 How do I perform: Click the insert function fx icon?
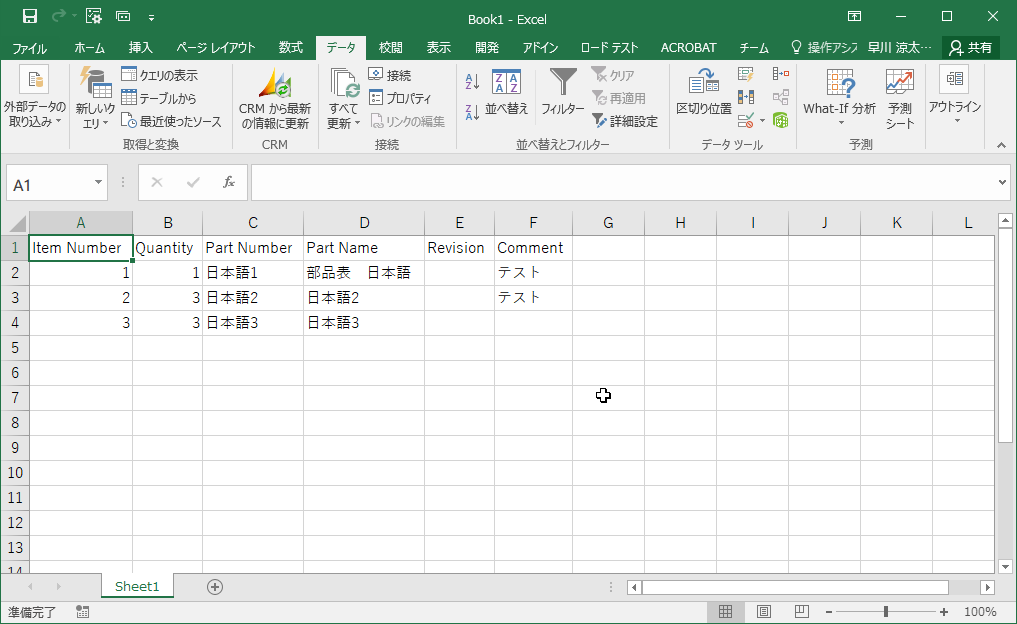[x=229, y=182]
